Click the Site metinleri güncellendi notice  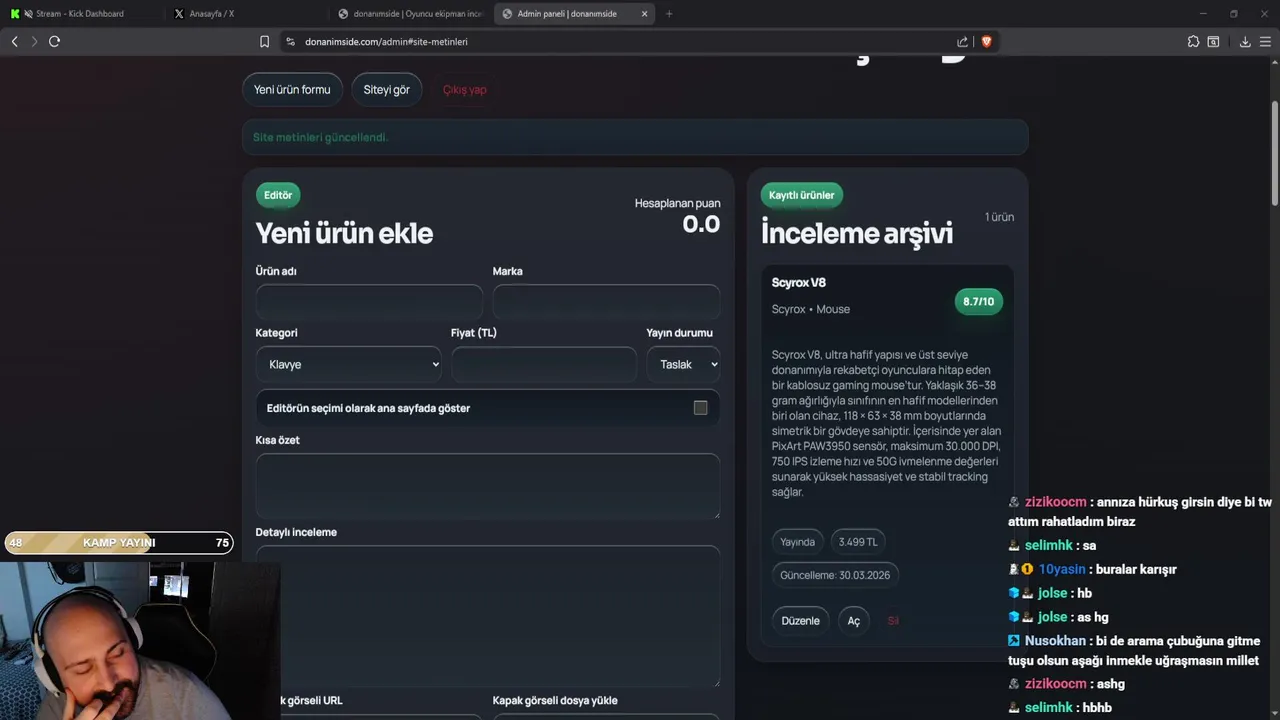pos(635,137)
